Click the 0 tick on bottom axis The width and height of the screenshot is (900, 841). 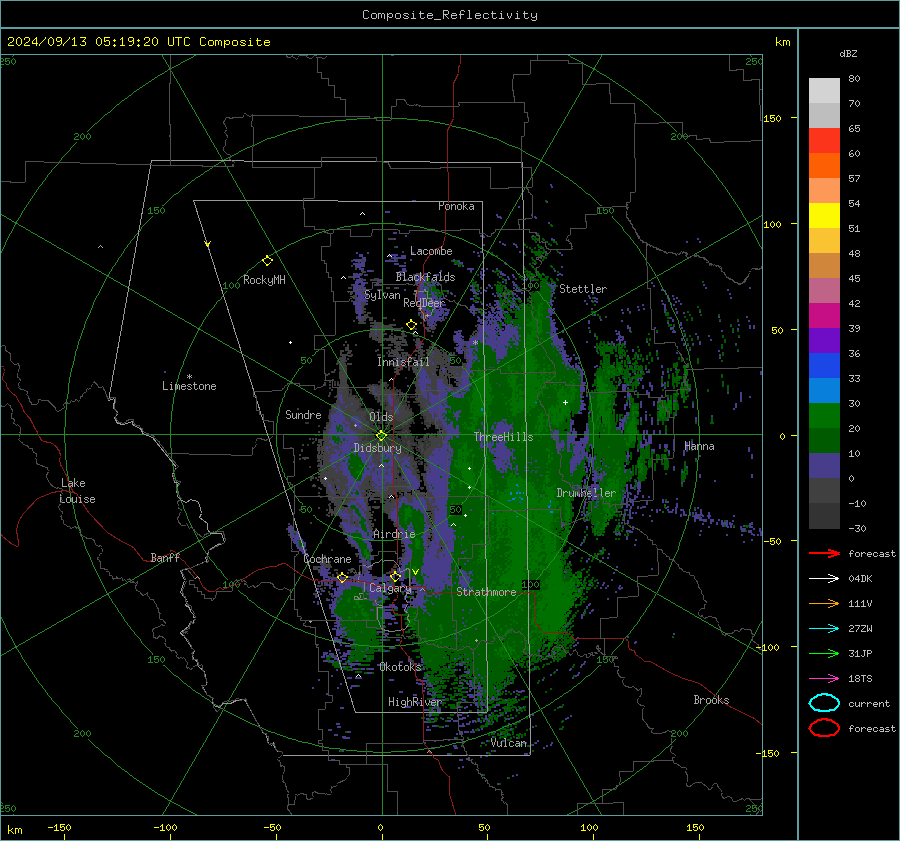(380, 827)
